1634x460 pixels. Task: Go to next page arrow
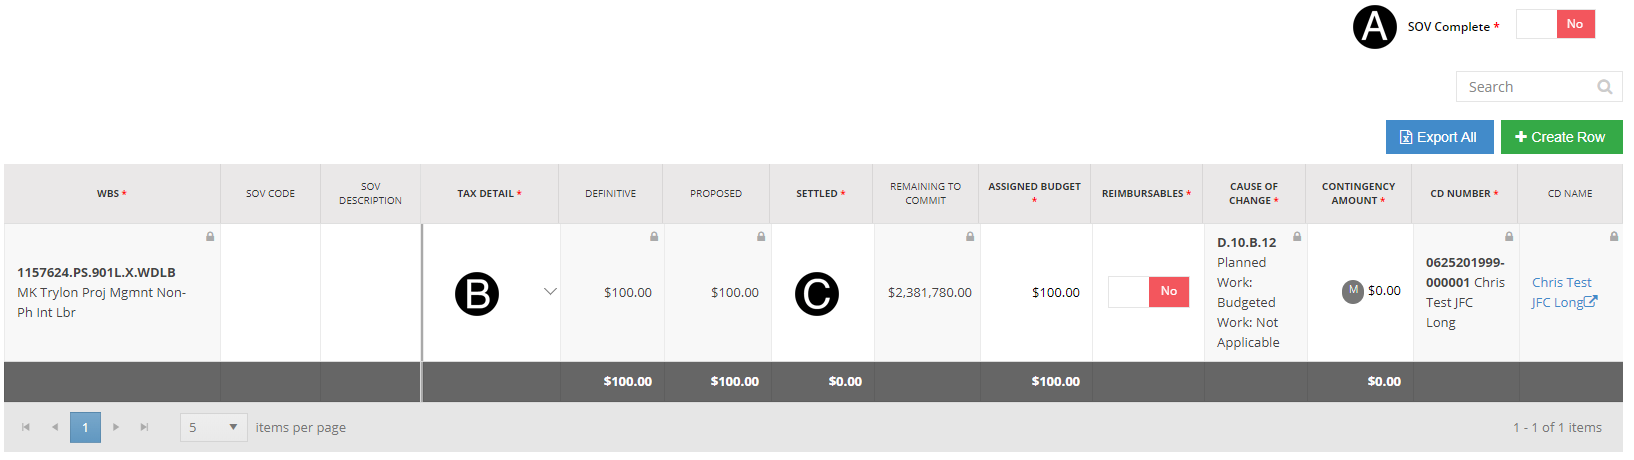pos(116,427)
